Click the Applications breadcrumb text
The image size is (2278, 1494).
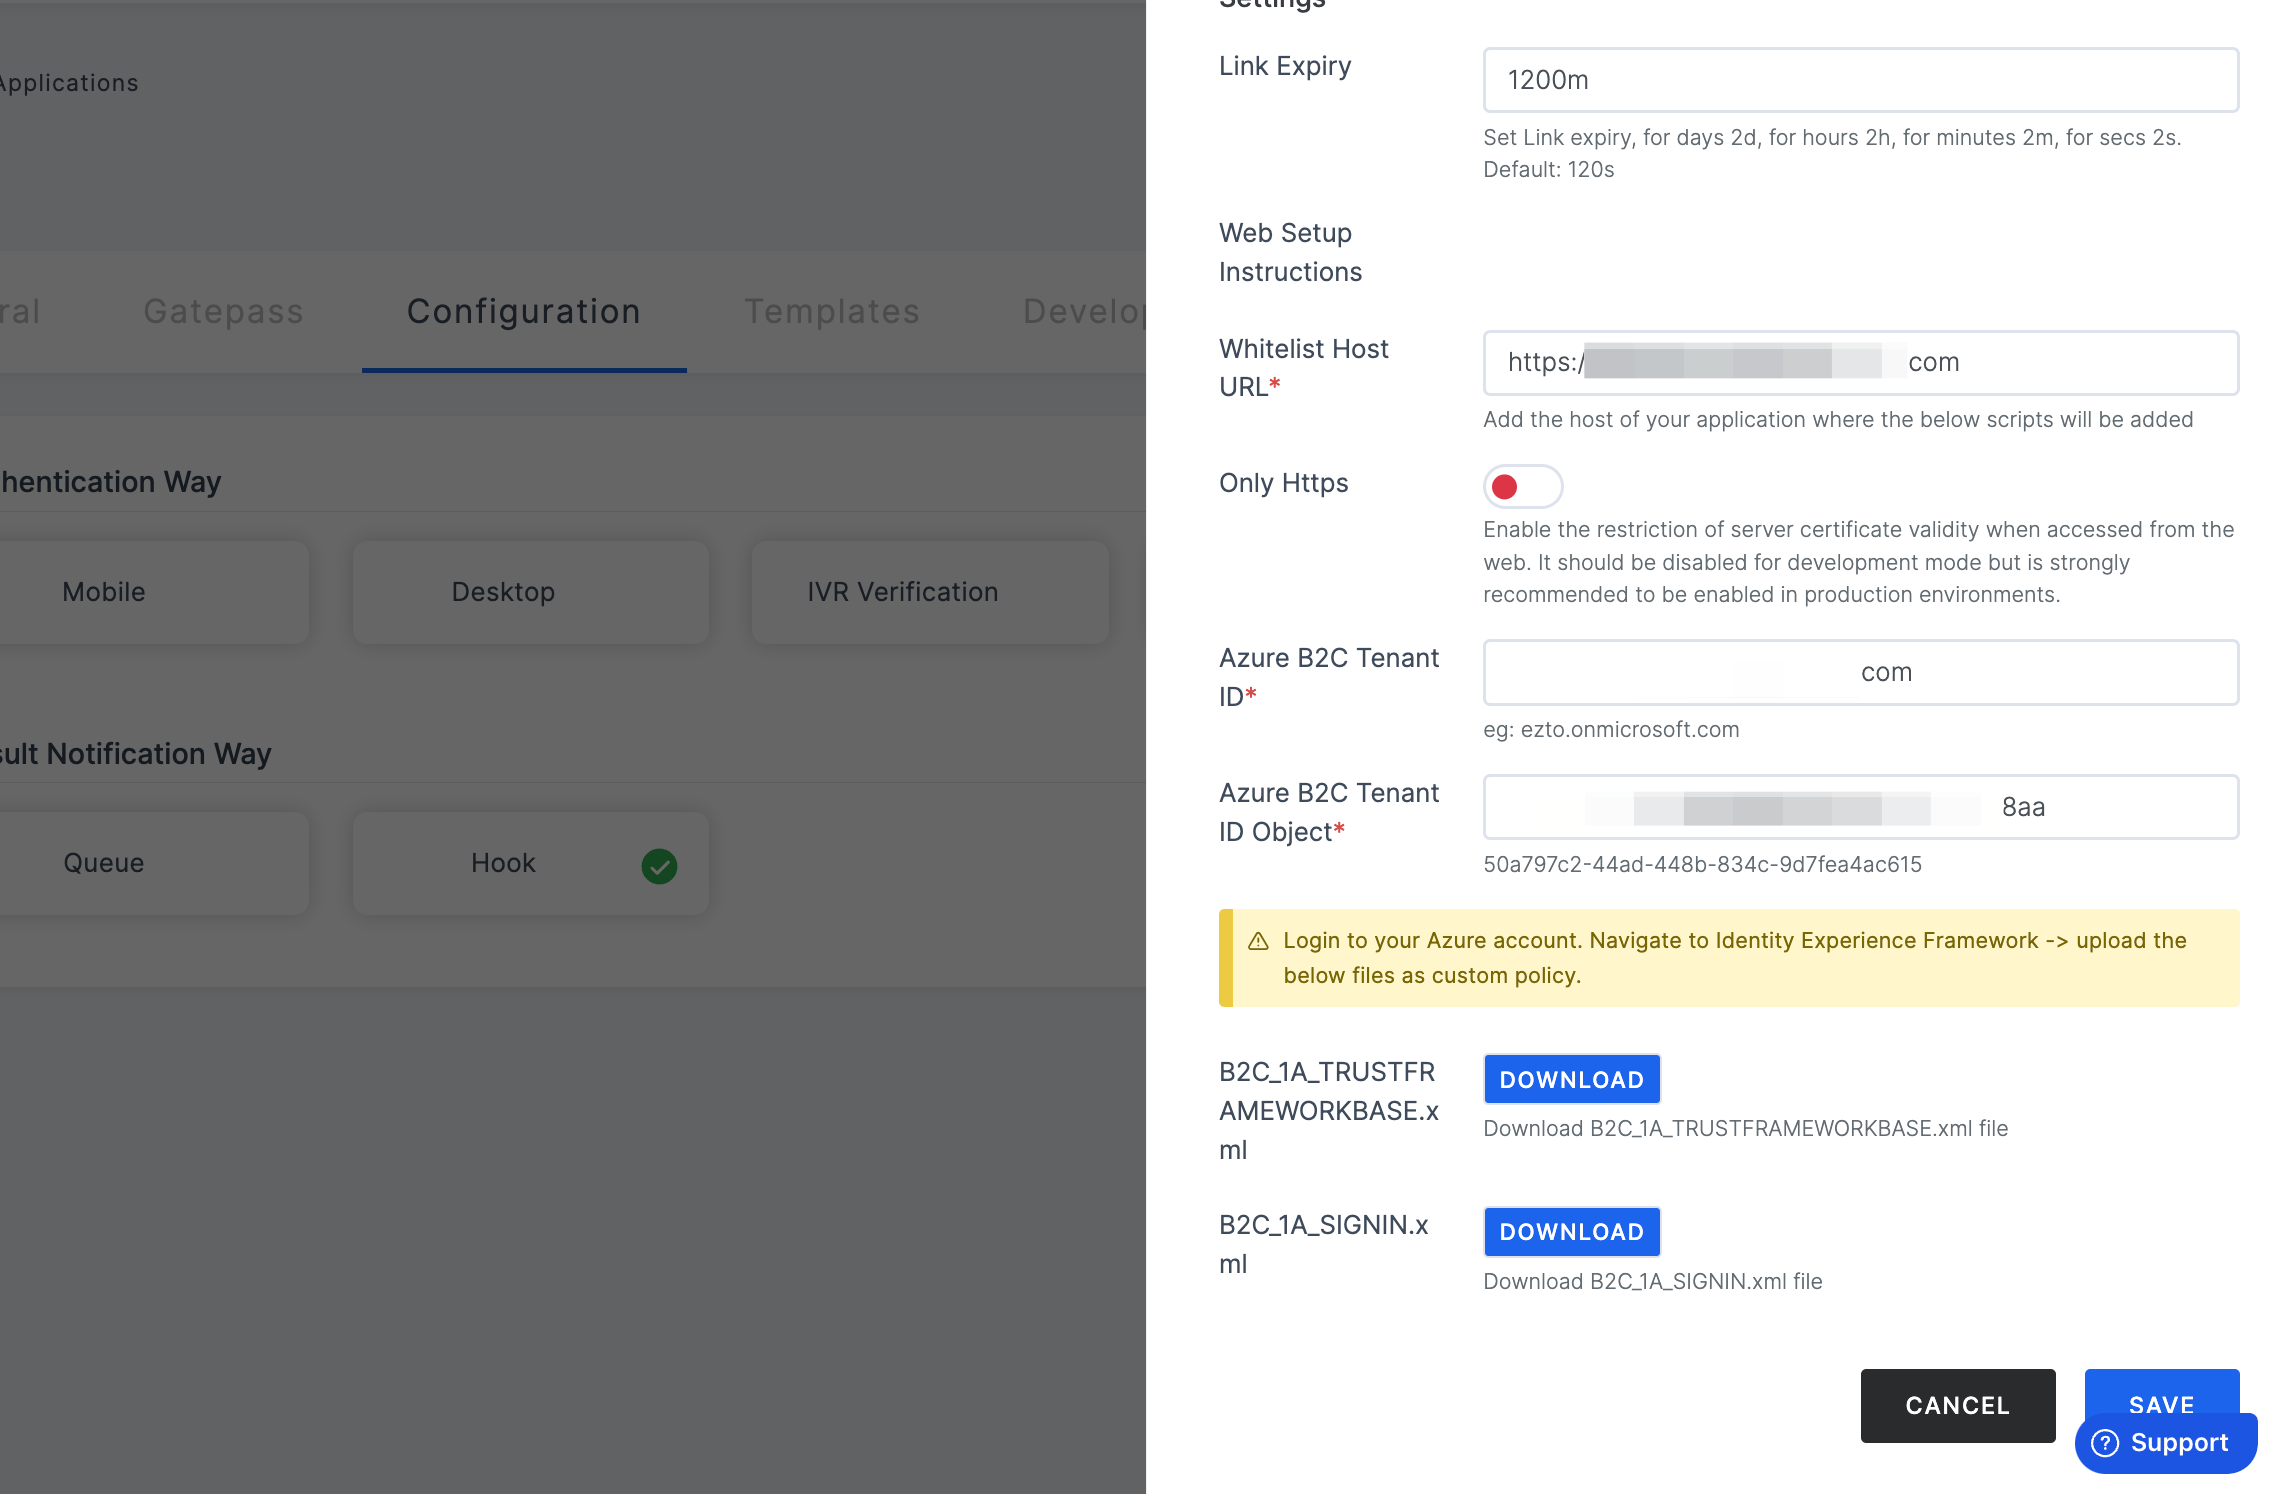pos(68,83)
